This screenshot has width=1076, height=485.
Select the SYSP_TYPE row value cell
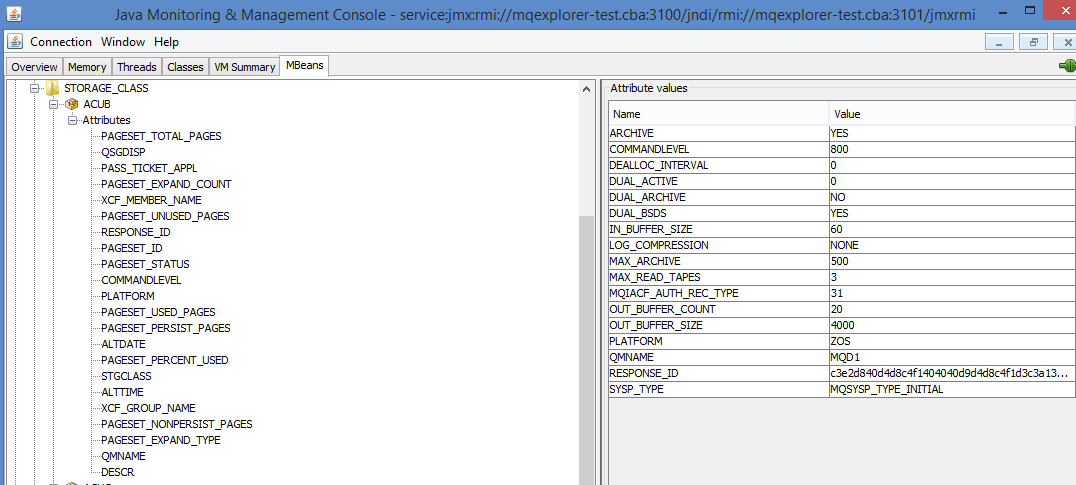(950, 389)
